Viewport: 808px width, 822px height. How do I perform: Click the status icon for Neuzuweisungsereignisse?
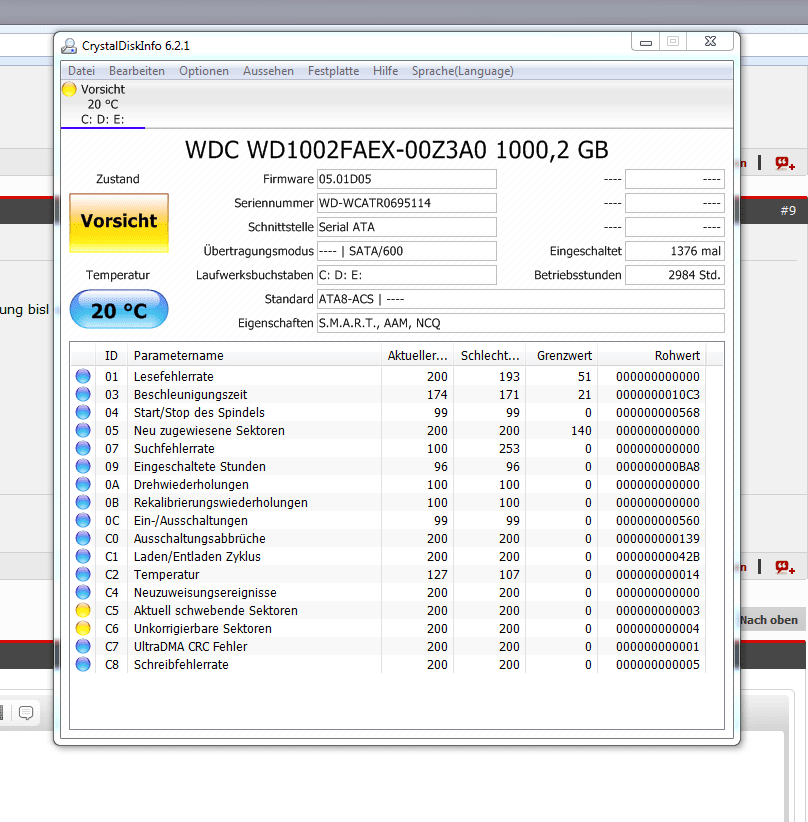click(83, 592)
